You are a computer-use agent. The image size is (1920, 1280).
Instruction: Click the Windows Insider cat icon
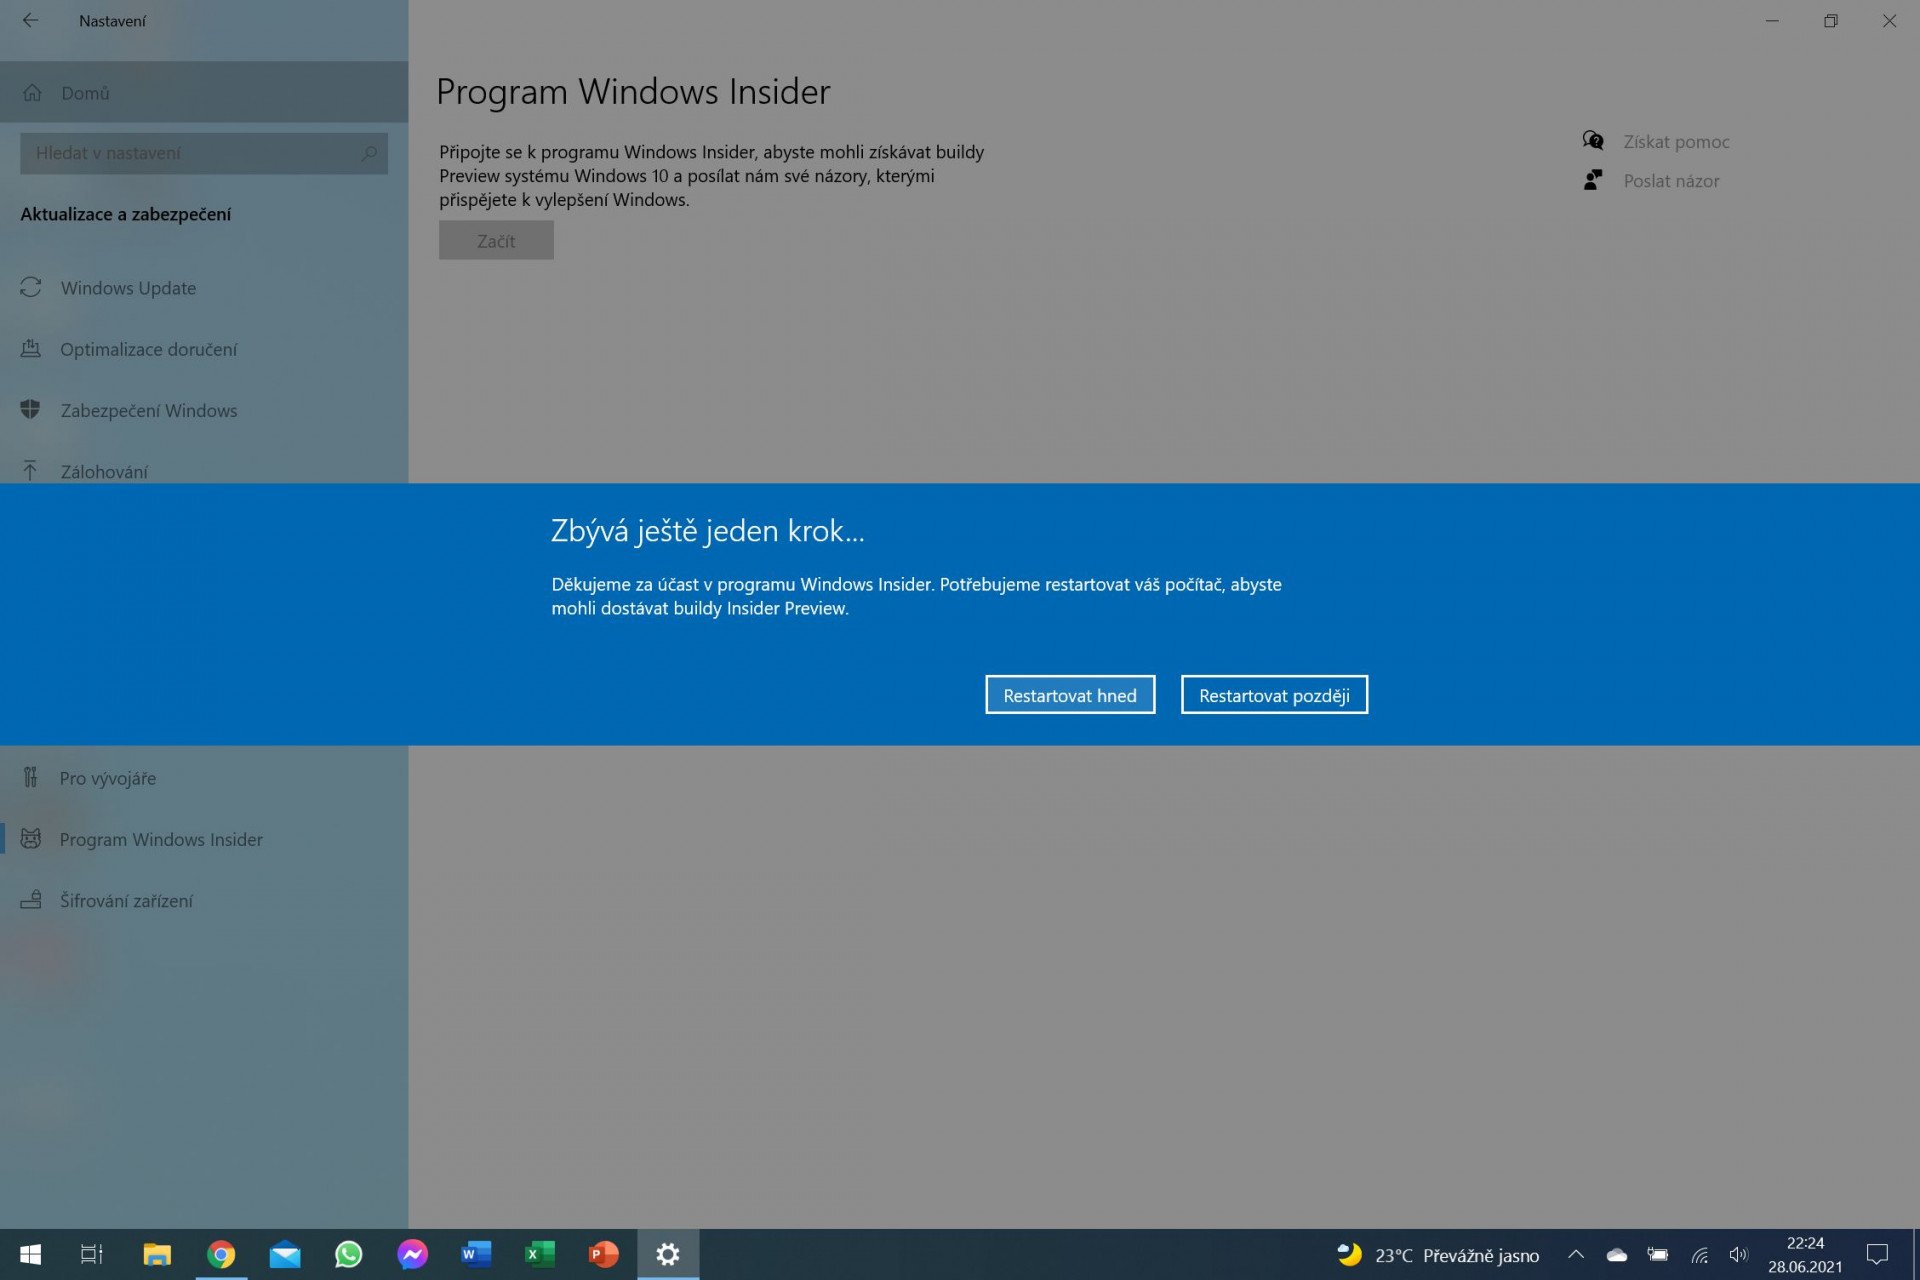(x=31, y=838)
